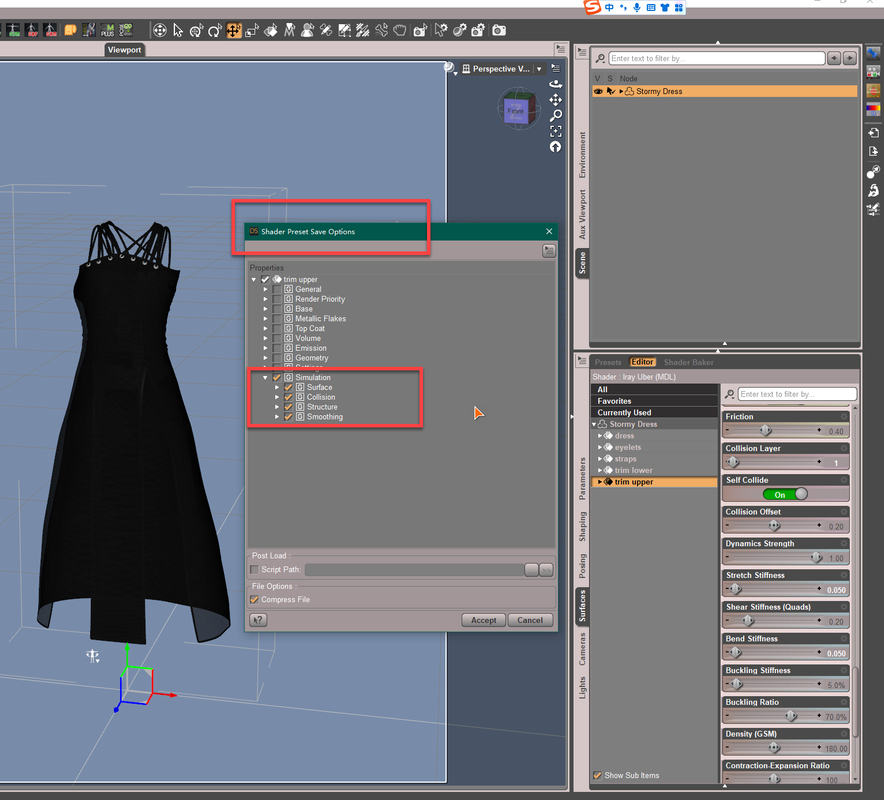
Task: Click the frame selection control in viewport
Action: (555, 131)
